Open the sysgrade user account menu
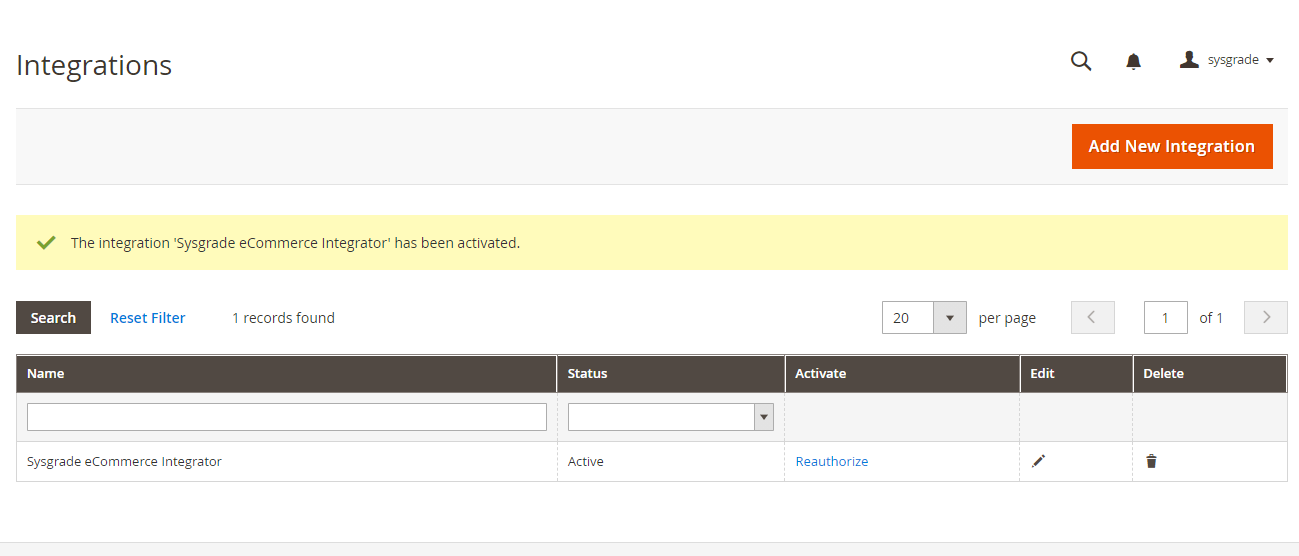 (1227, 60)
